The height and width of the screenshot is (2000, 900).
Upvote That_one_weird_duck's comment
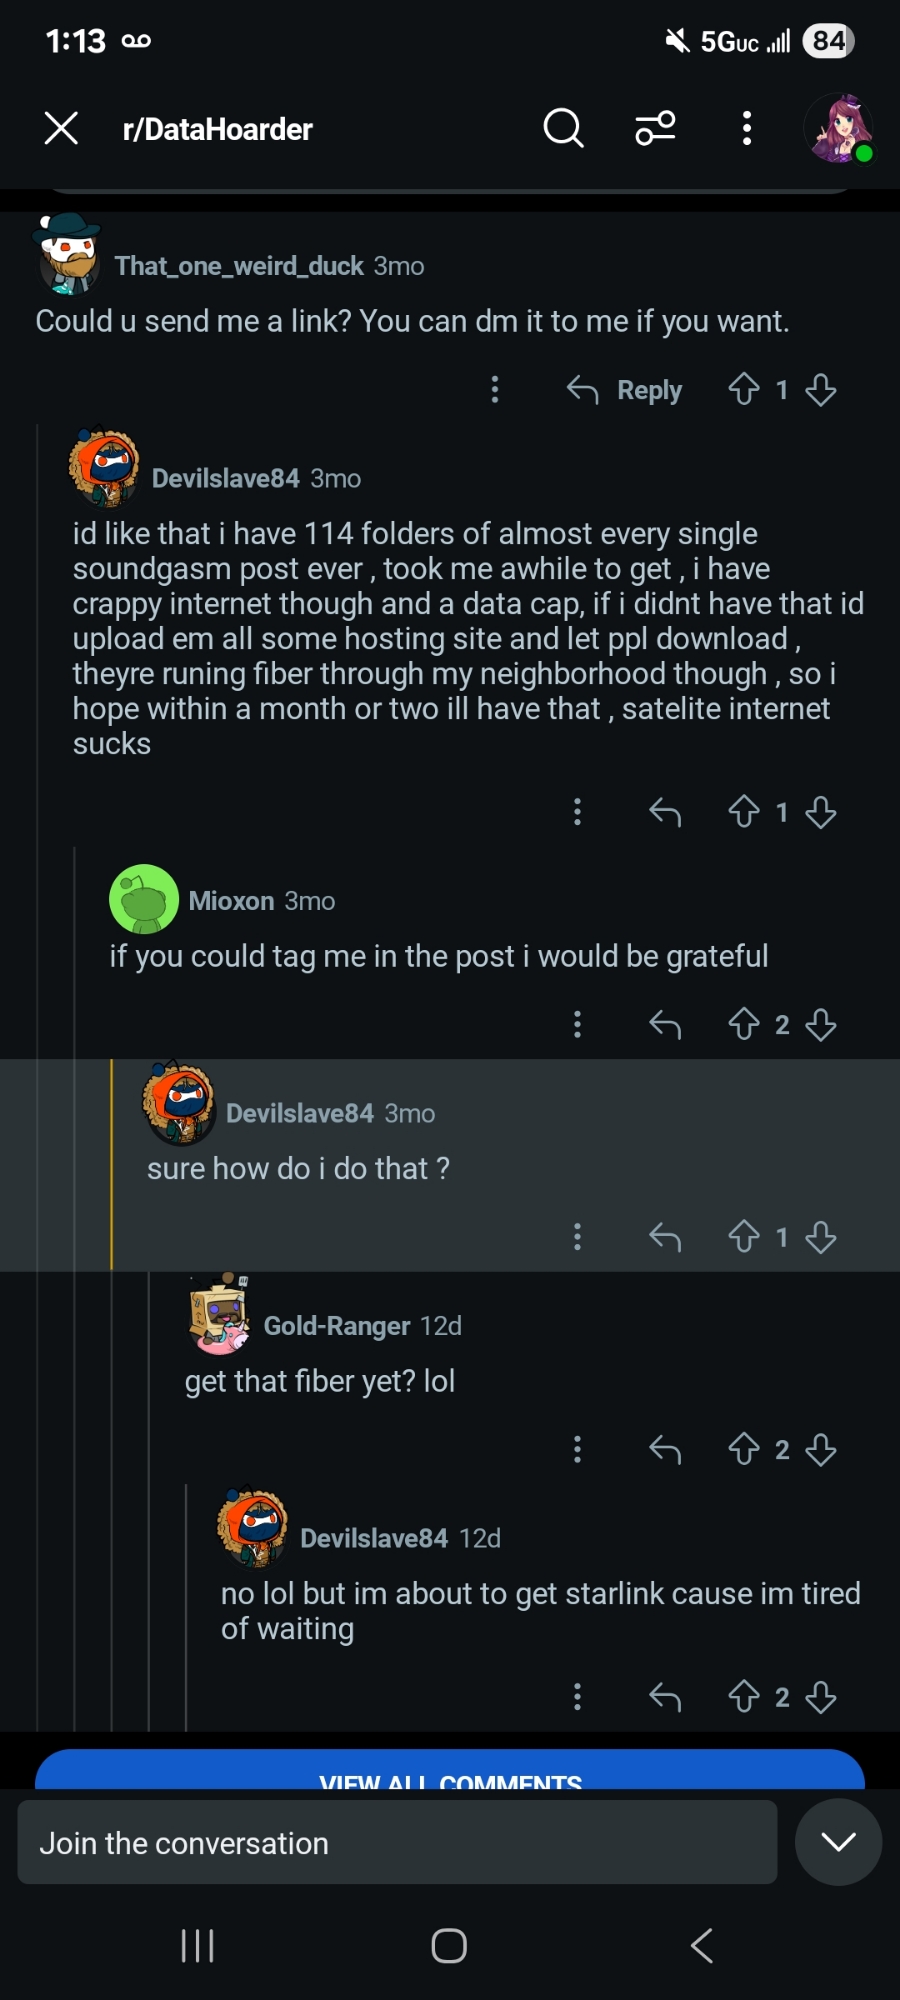pos(744,389)
